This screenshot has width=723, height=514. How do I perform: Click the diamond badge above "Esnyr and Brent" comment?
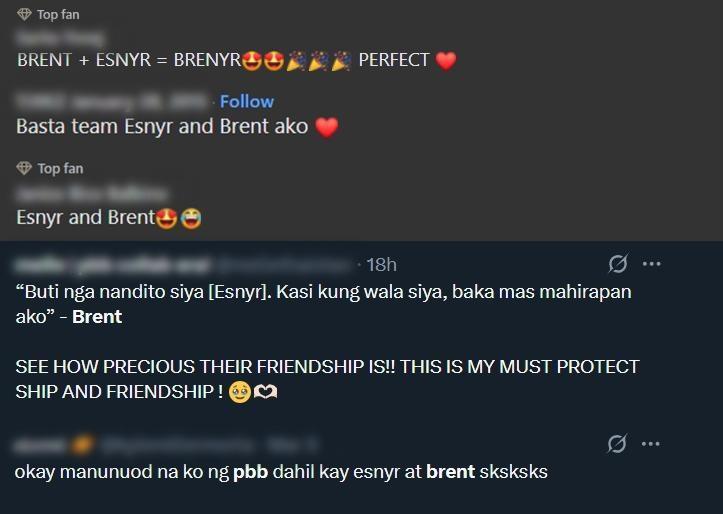[24, 168]
